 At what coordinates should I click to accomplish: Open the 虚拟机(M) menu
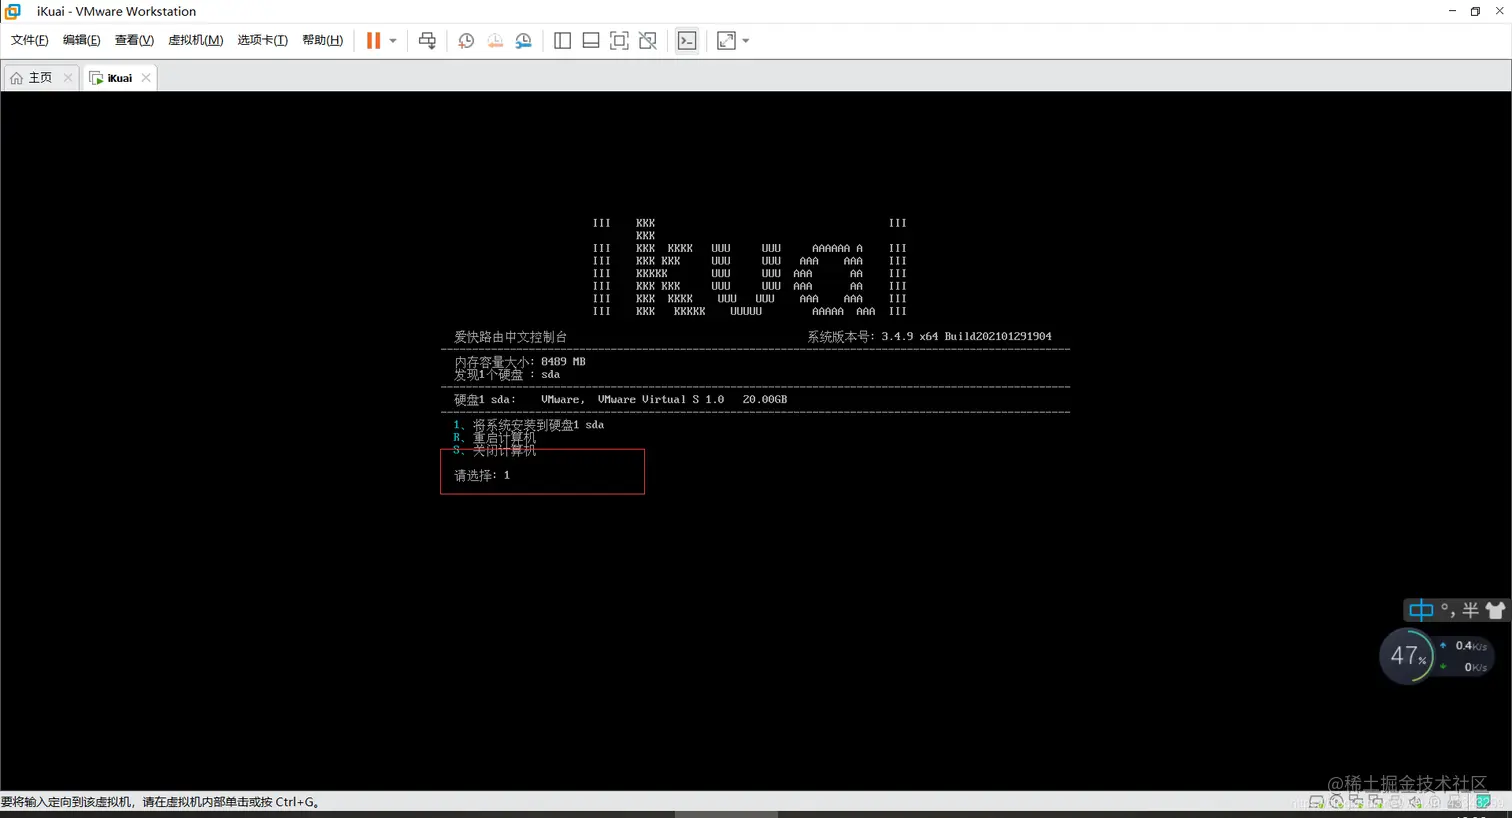tap(195, 40)
